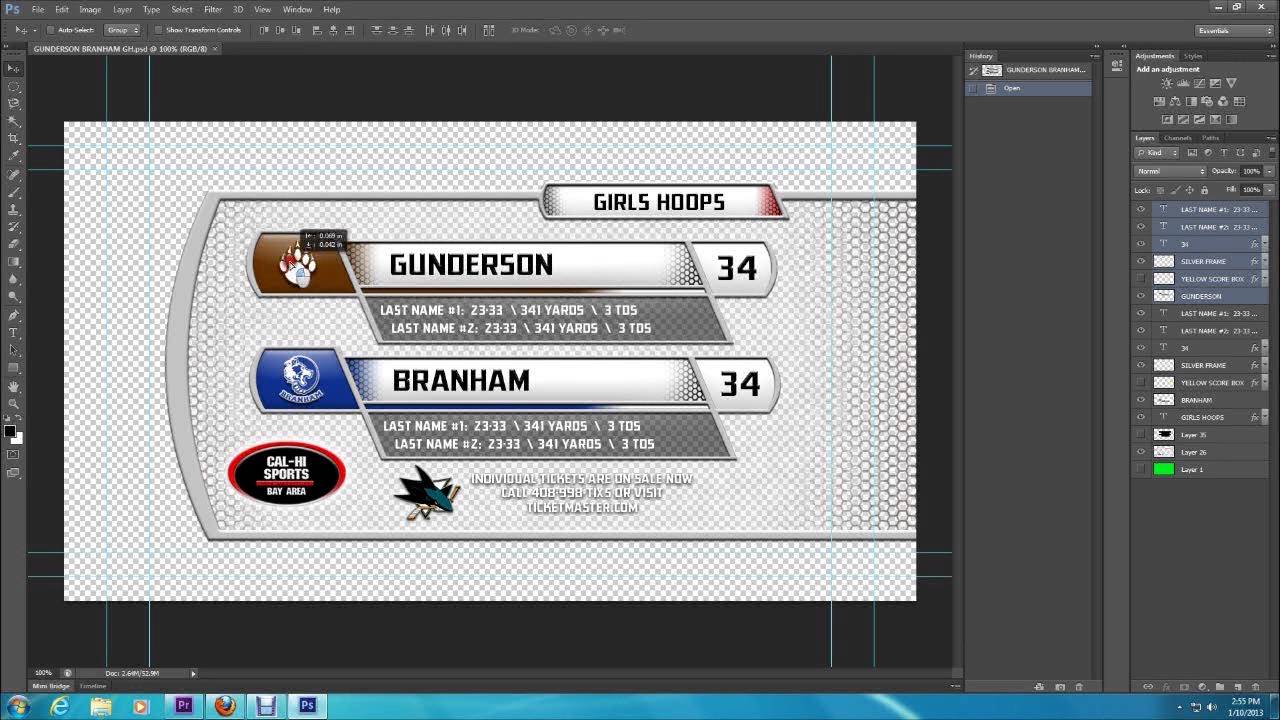Enable the Auto-Select checkbox

pos(50,30)
